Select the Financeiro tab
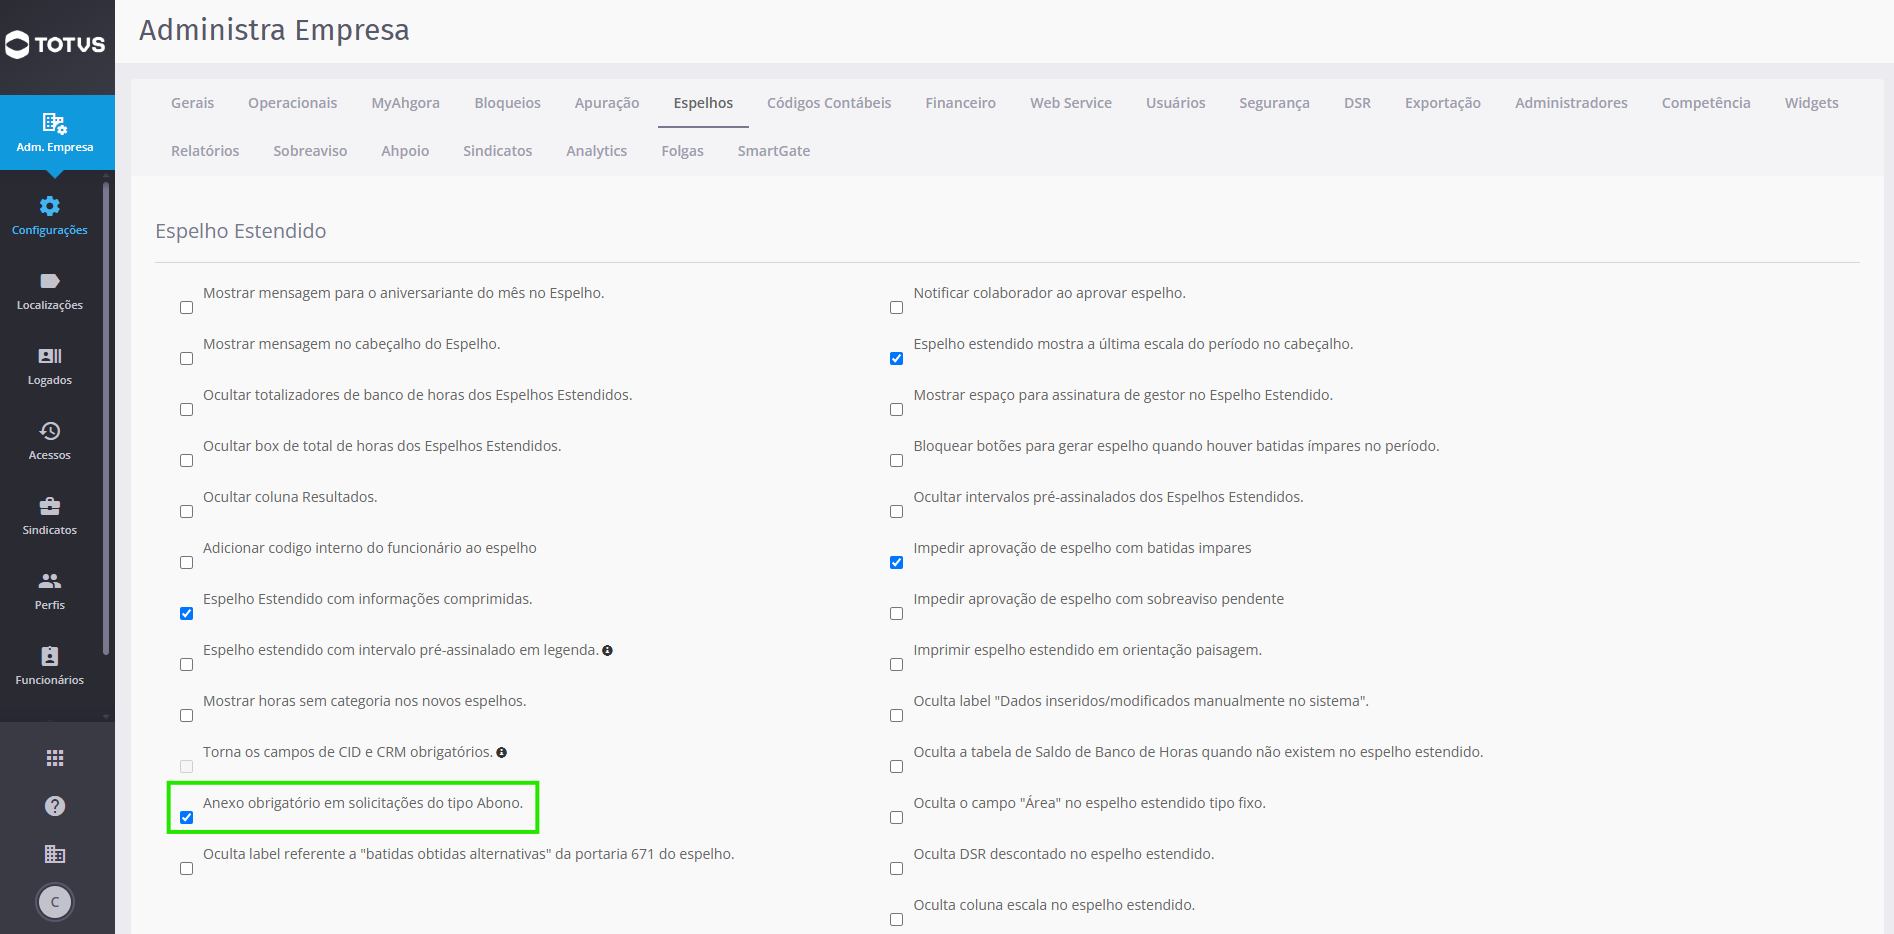This screenshot has height=934, width=1894. click(x=960, y=103)
